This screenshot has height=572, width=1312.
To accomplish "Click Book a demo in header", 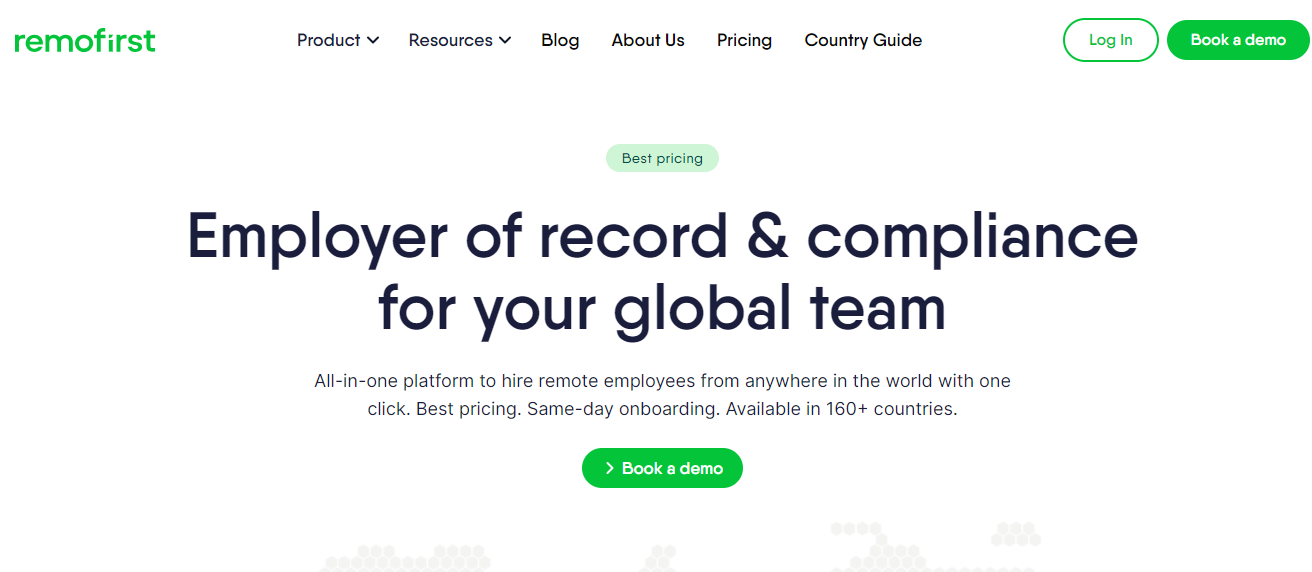I will coord(1238,40).
